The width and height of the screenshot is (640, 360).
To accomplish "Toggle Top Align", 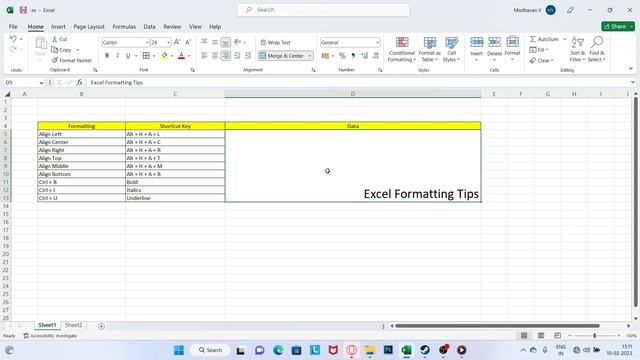I will point(204,42).
